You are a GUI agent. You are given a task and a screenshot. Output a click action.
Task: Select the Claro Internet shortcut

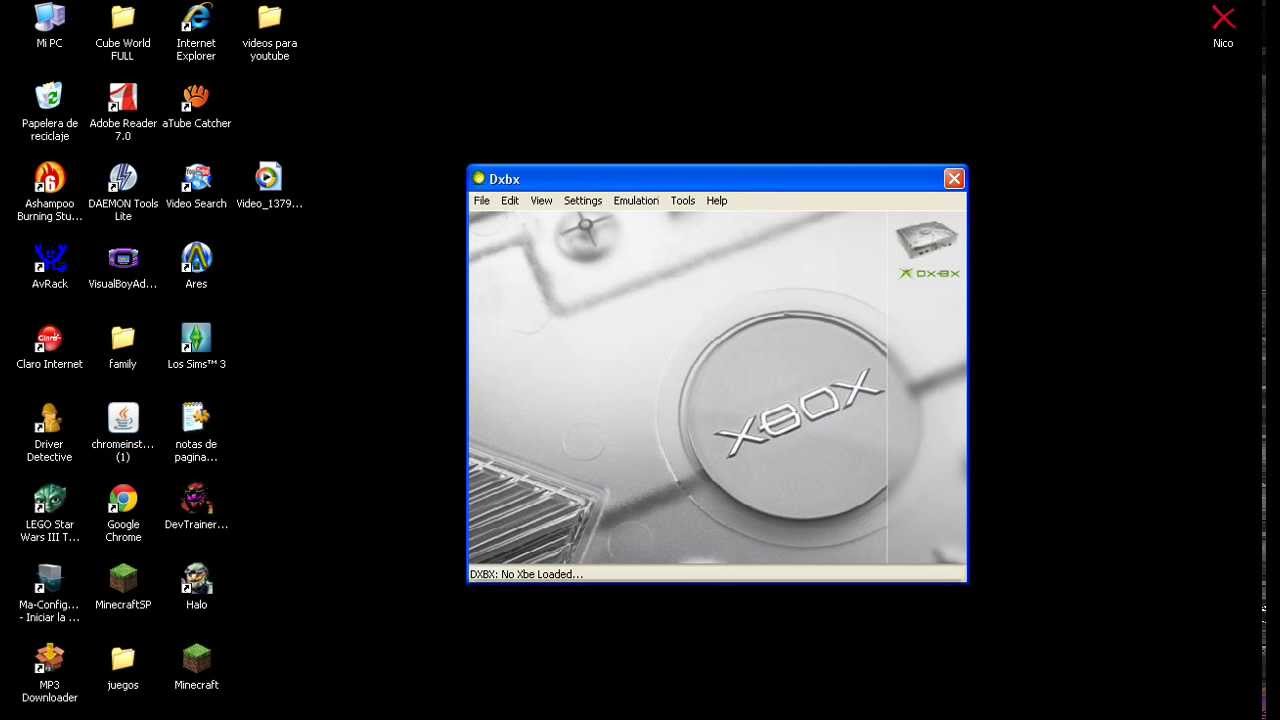coord(49,347)
